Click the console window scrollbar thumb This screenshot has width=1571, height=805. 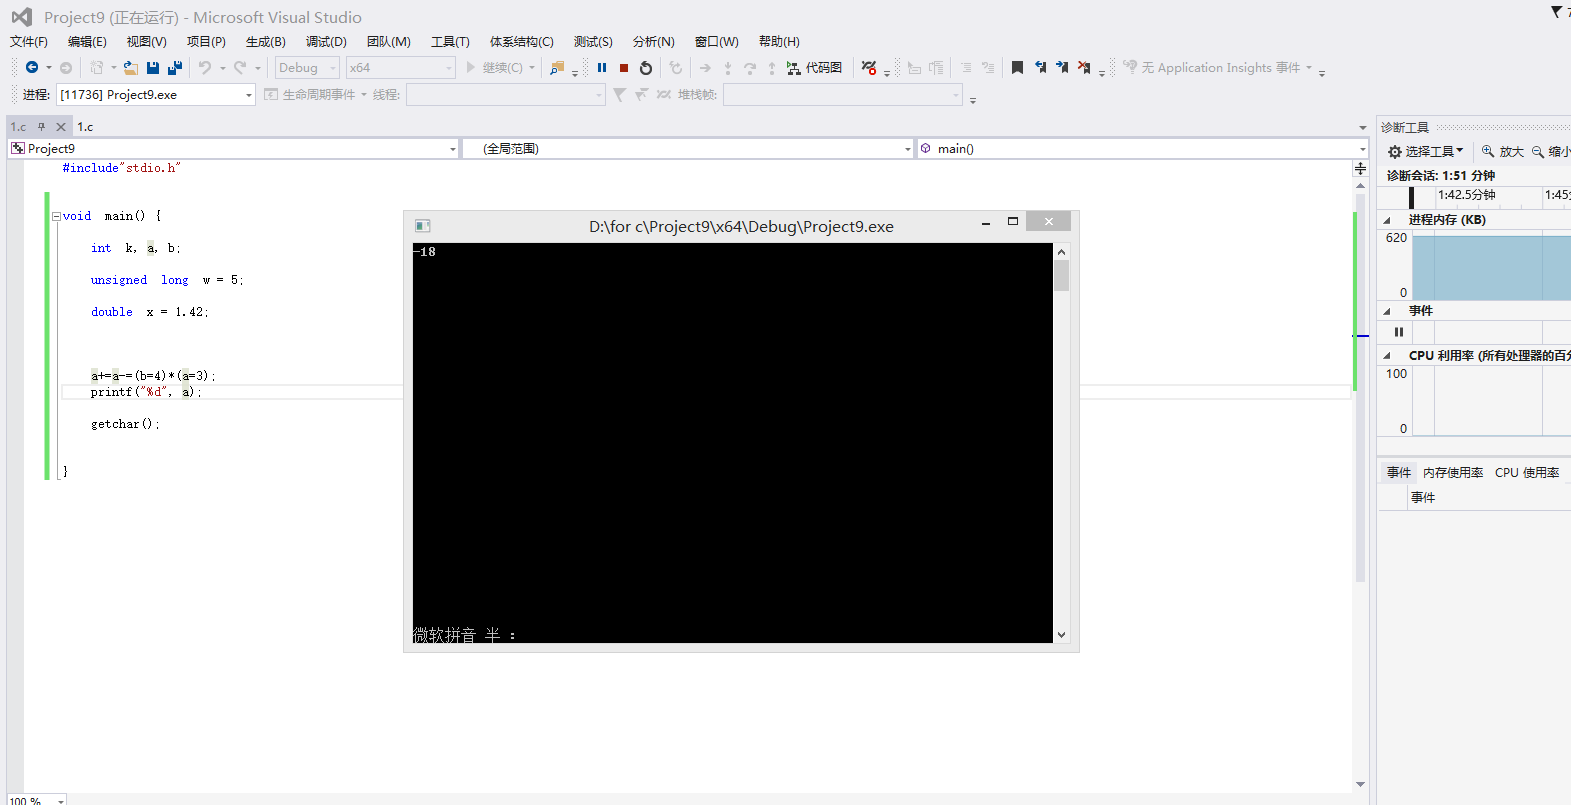[1061, 276]
